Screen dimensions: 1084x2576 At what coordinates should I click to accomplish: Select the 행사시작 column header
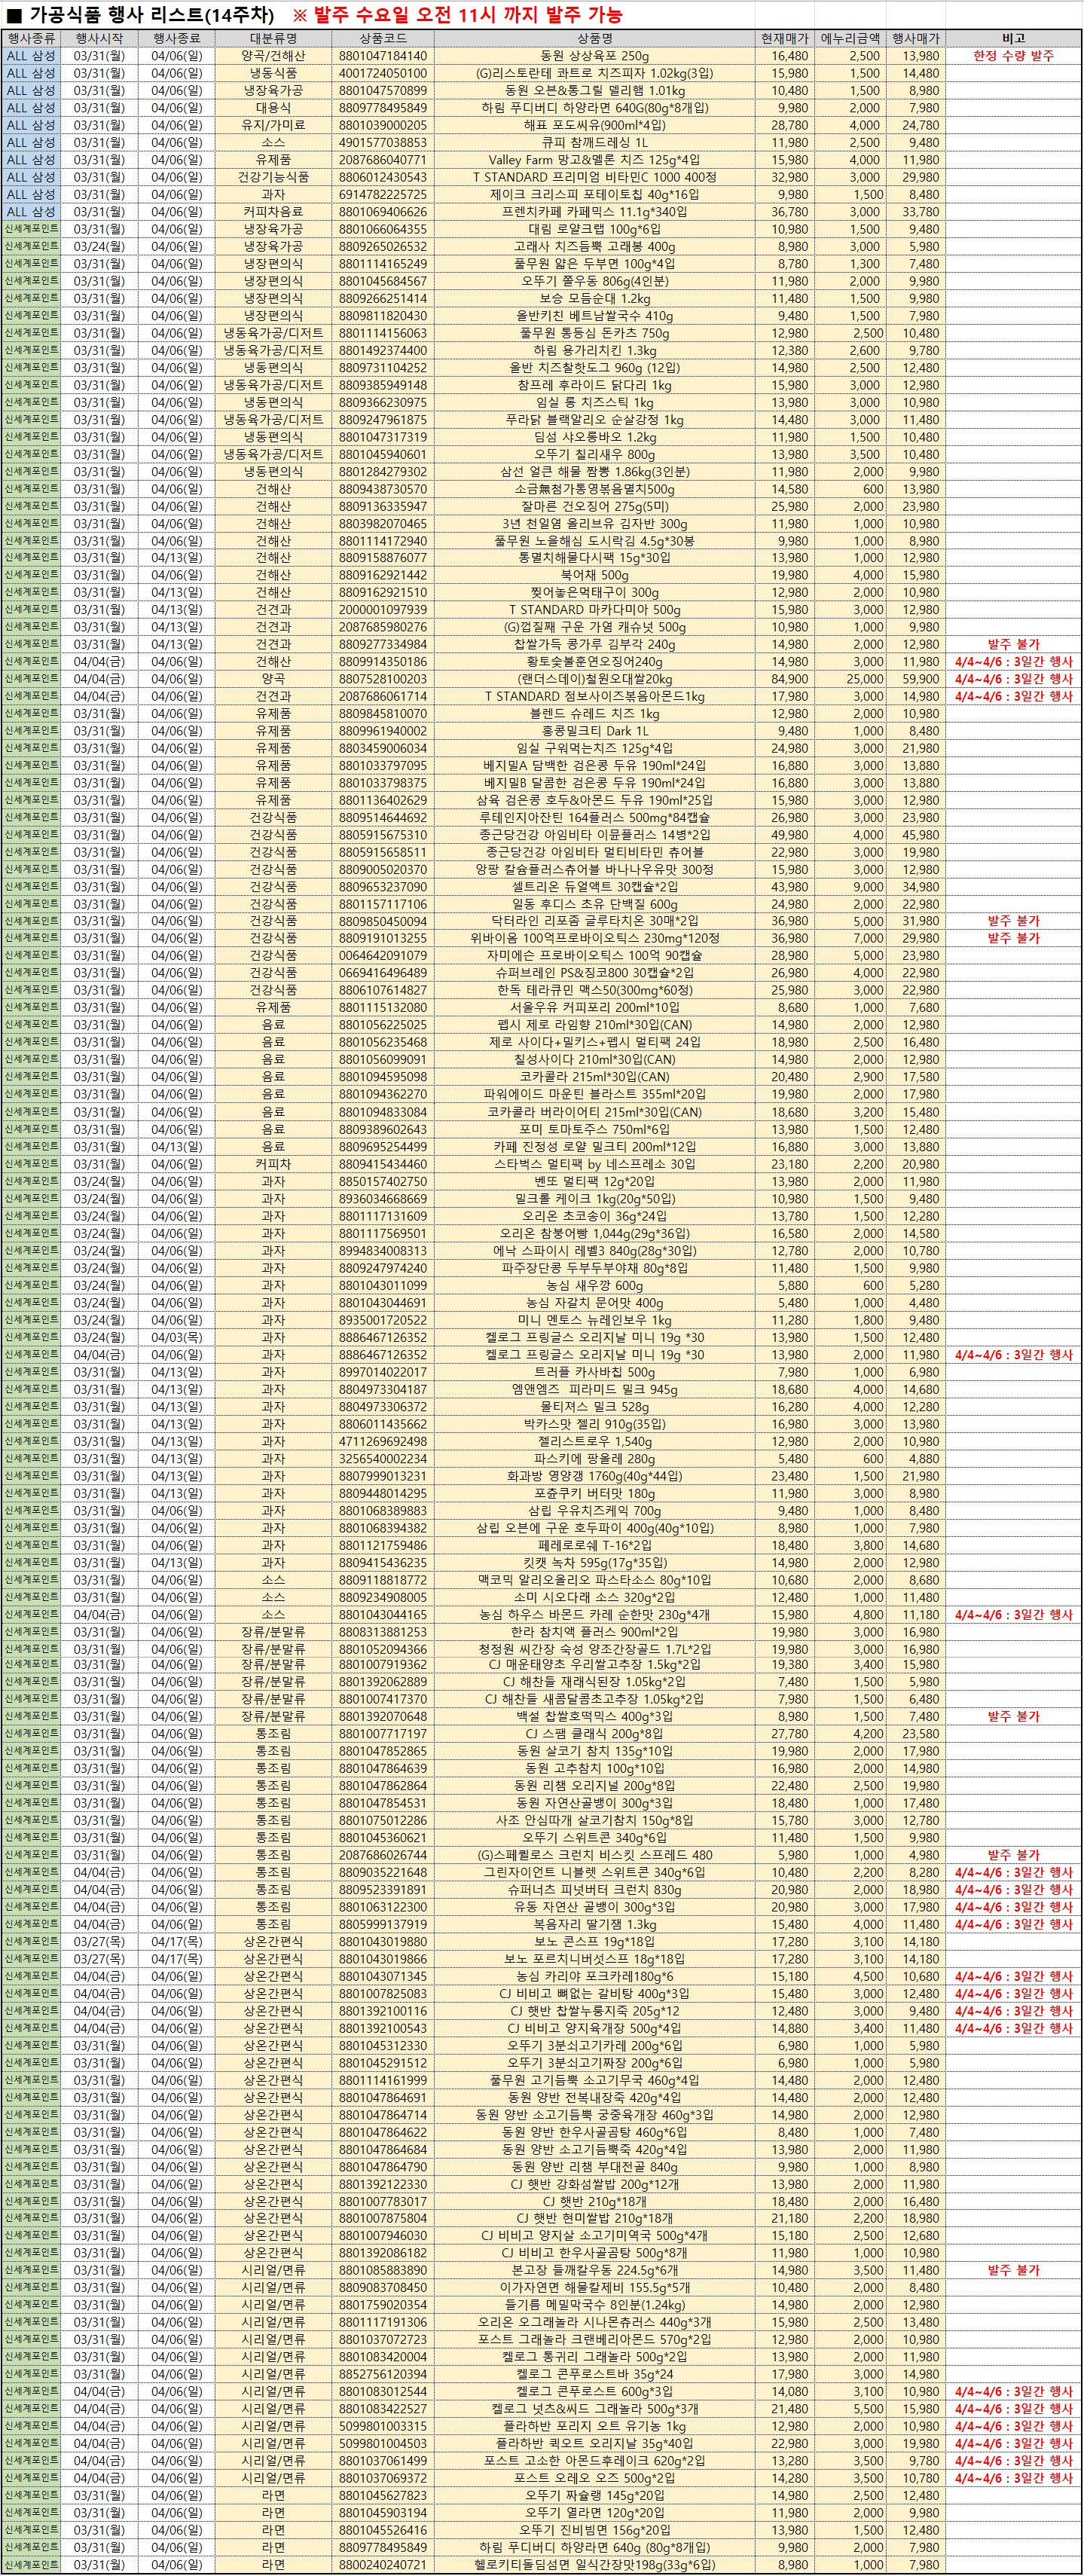(99, 38)
